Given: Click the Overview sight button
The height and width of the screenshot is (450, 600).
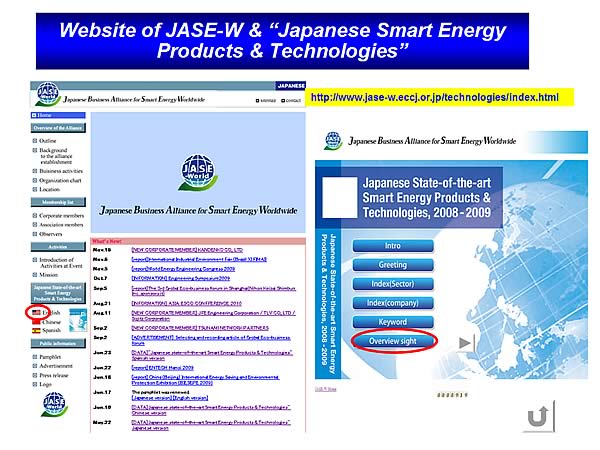Looking at the screenshot, I should pos(393,341).
